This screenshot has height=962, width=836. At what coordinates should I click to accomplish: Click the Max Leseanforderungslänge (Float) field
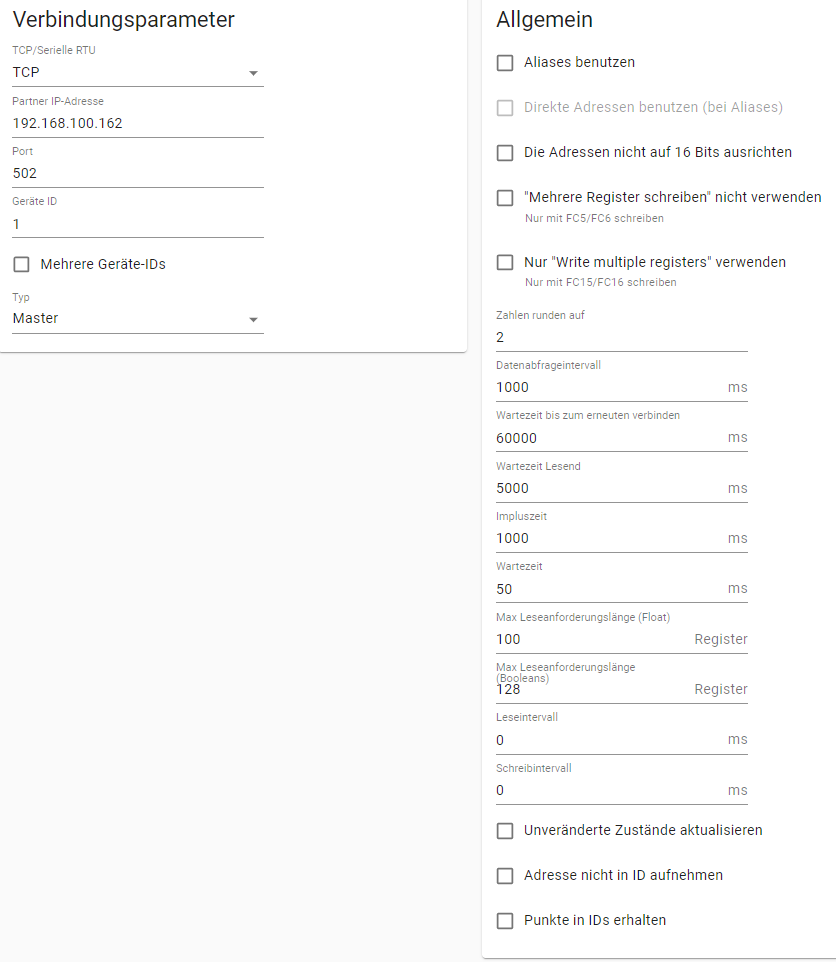[594, 639]
